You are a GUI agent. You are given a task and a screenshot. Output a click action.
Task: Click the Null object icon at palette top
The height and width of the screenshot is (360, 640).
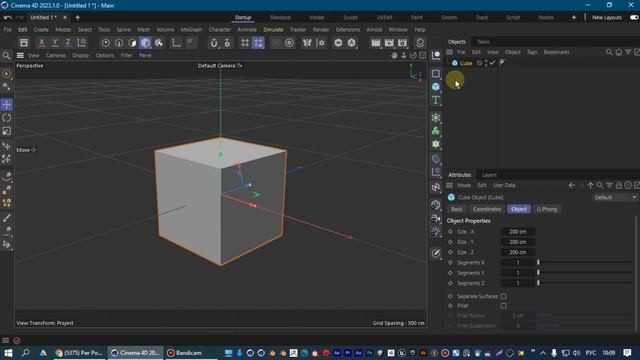(x=436, y=56)
